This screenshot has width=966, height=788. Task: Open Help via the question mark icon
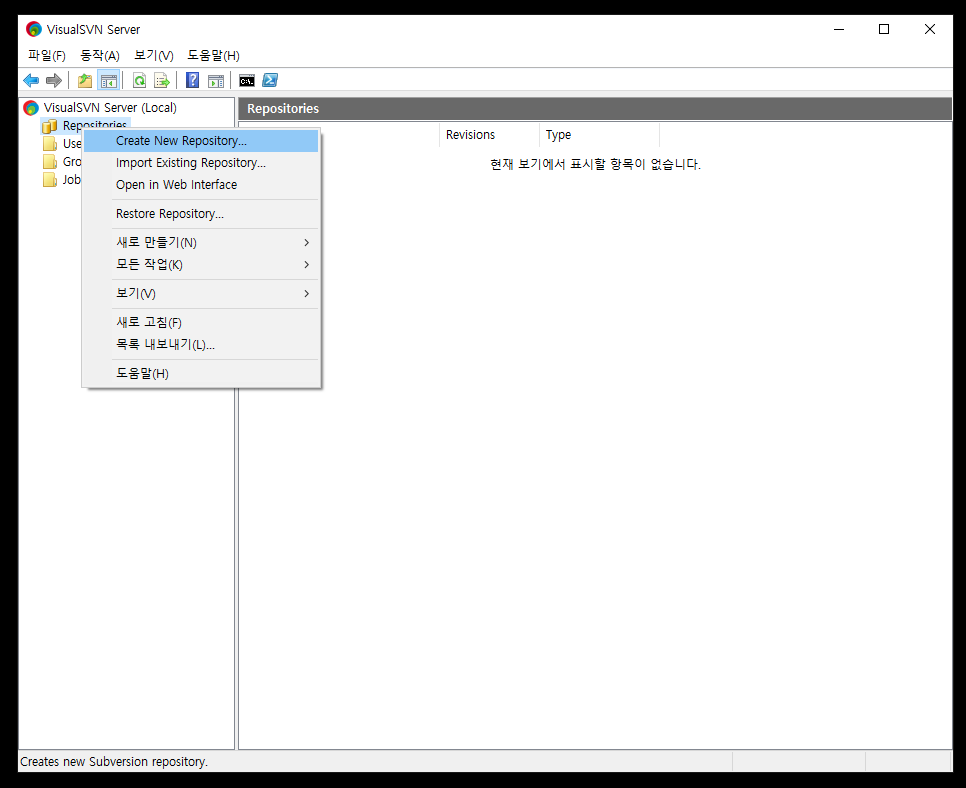(x=193, y=80)
